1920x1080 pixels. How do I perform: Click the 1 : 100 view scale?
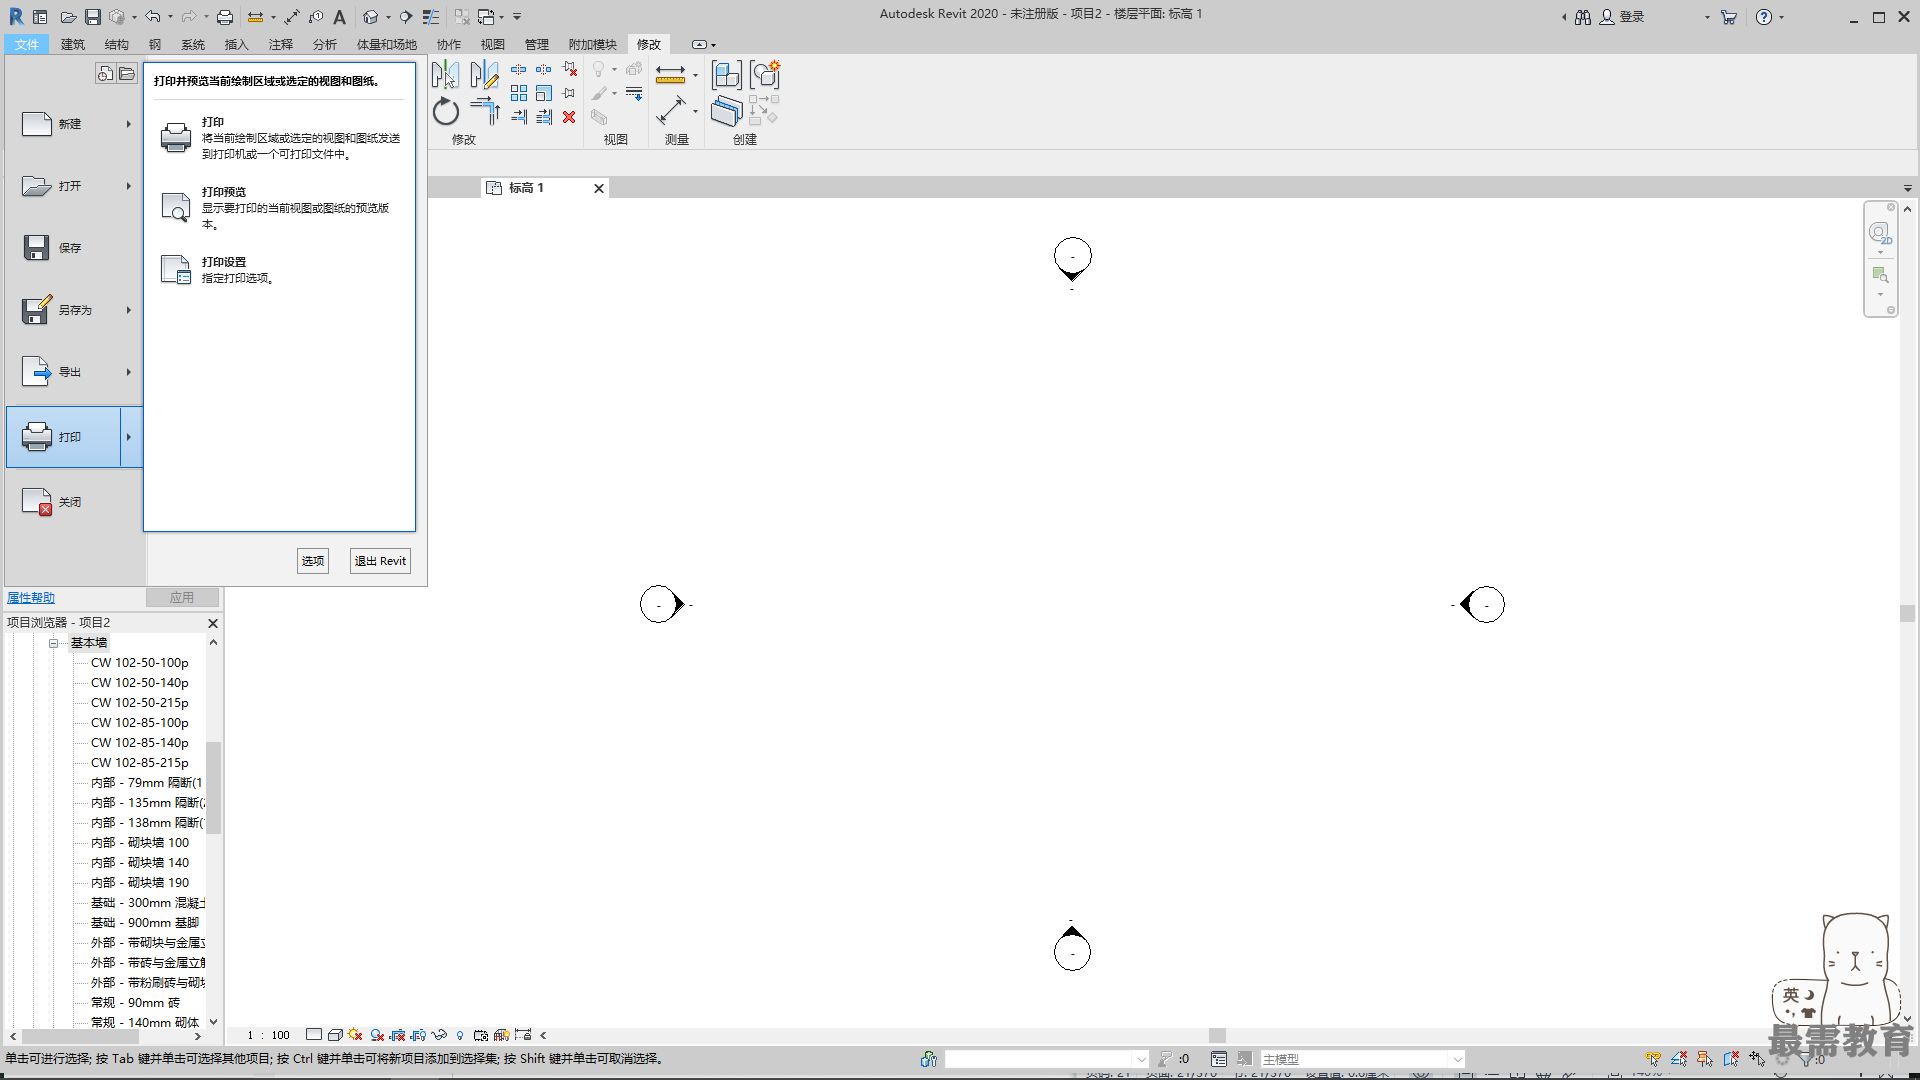click(268, 1035)
